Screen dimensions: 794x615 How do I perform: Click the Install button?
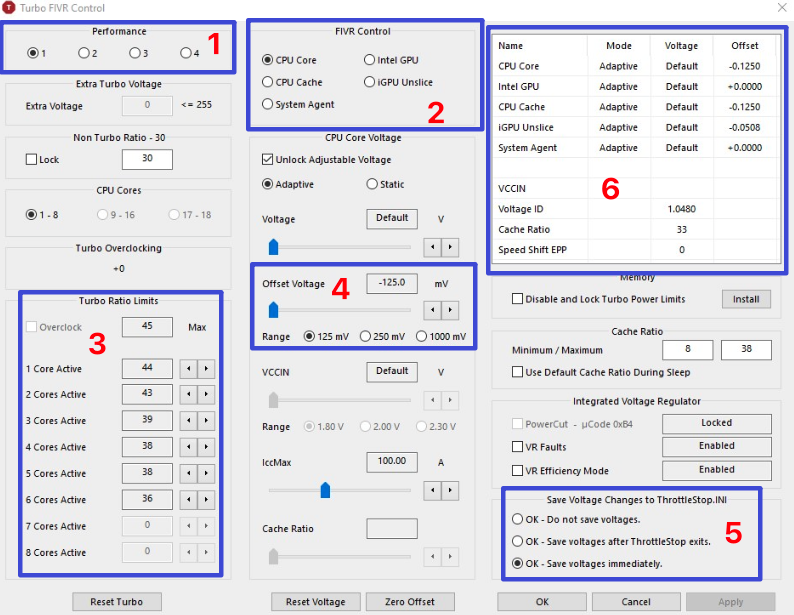point(746,299)
